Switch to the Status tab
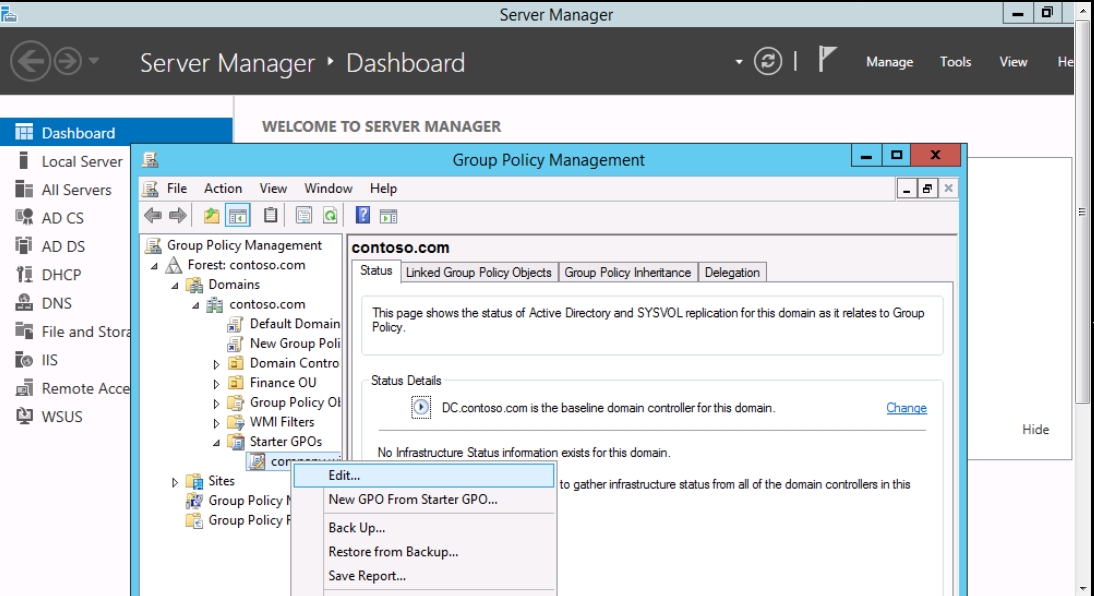1094x596 pixels. click(376, 271)
